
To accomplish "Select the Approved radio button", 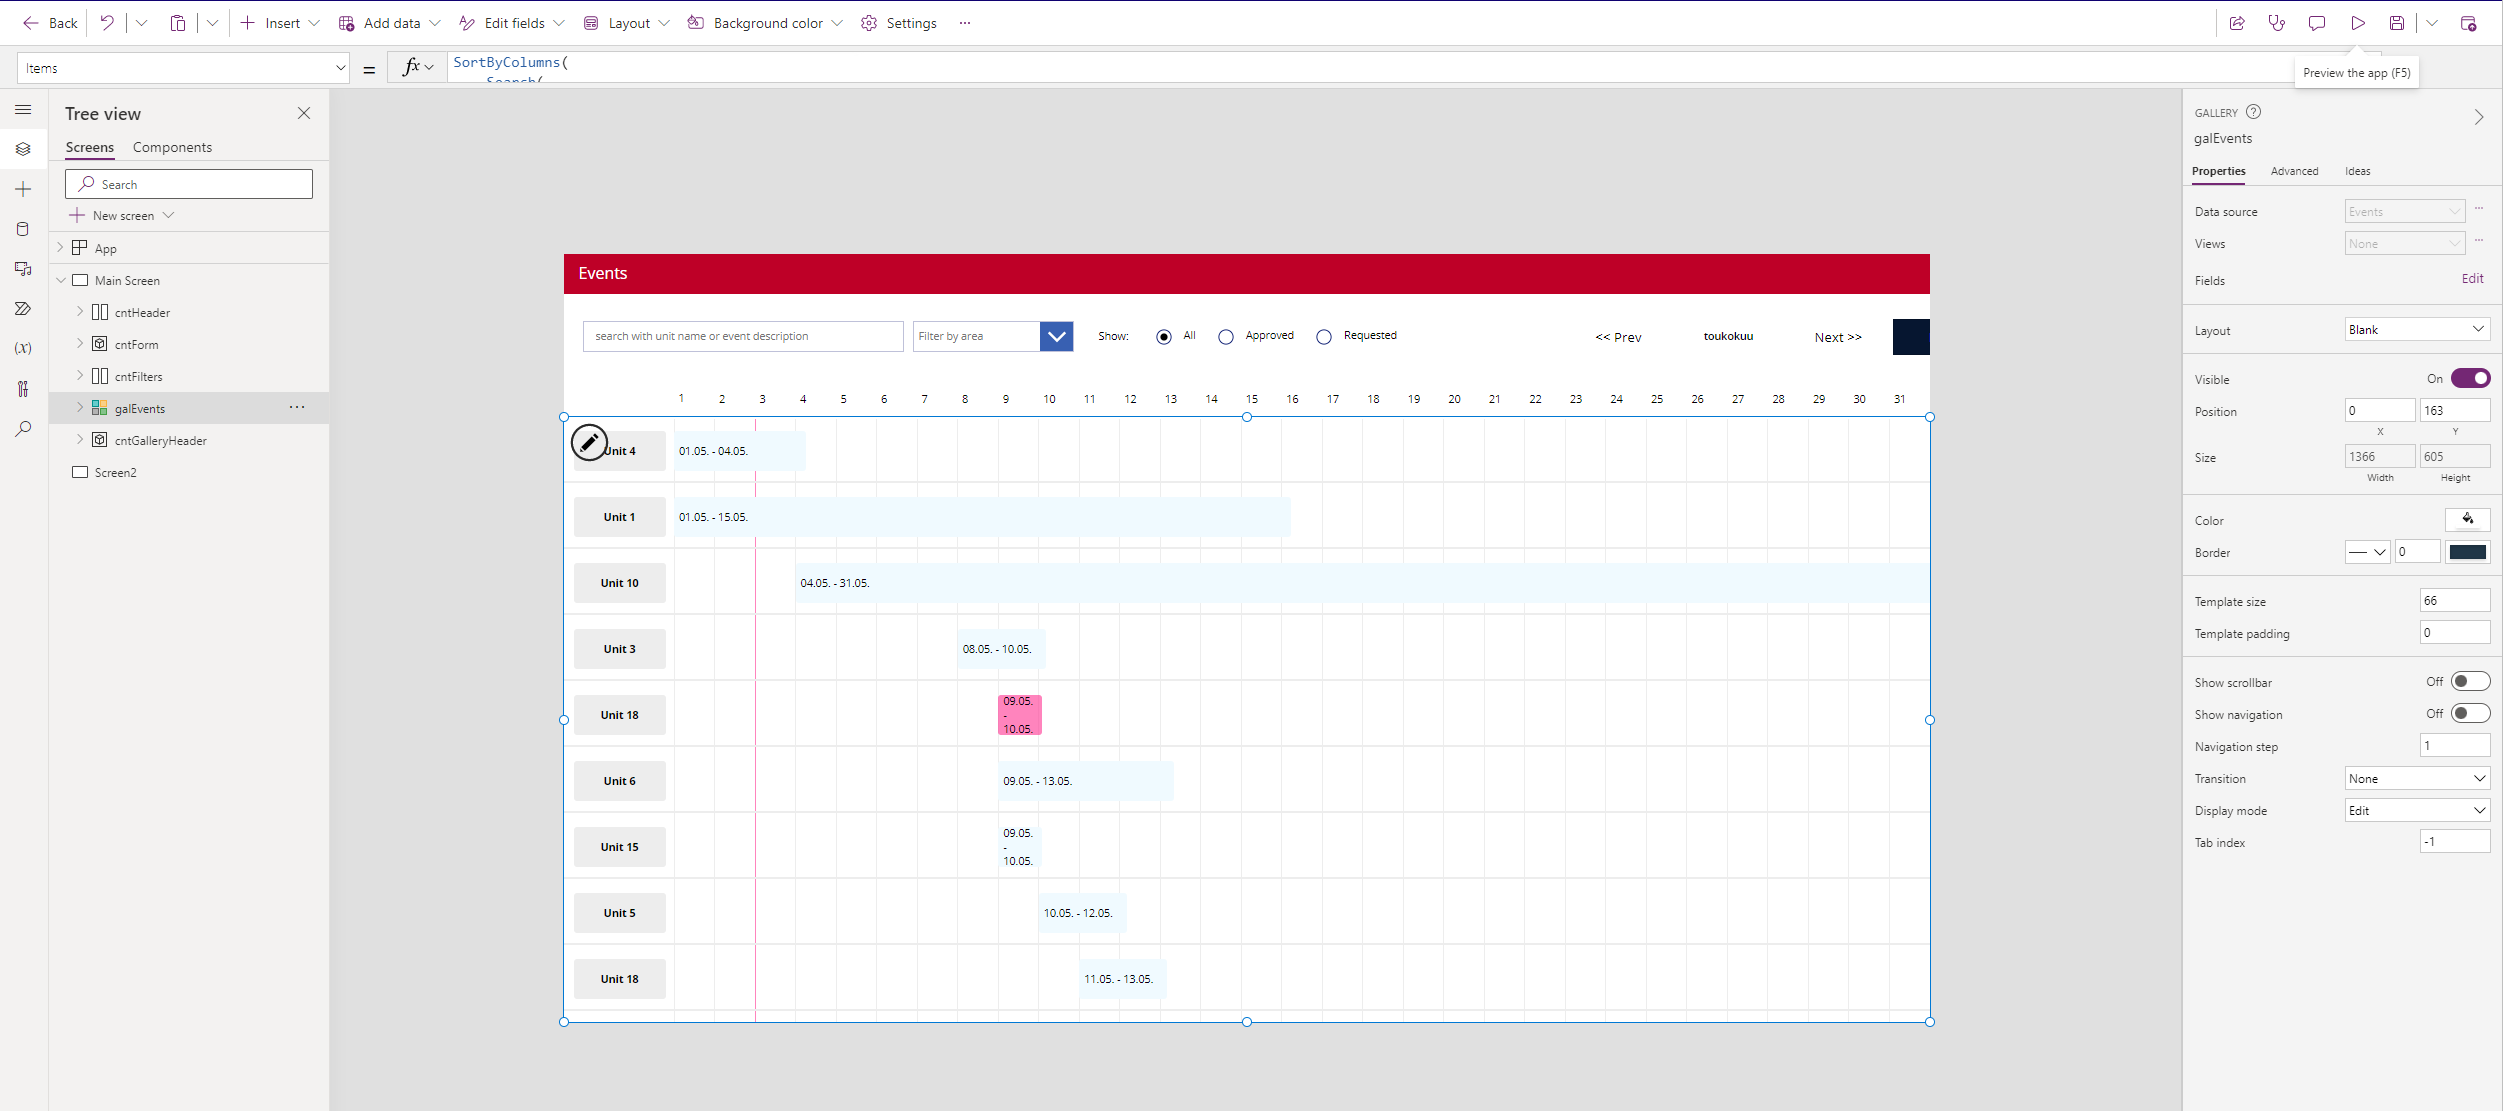I will coord(1226,337).
